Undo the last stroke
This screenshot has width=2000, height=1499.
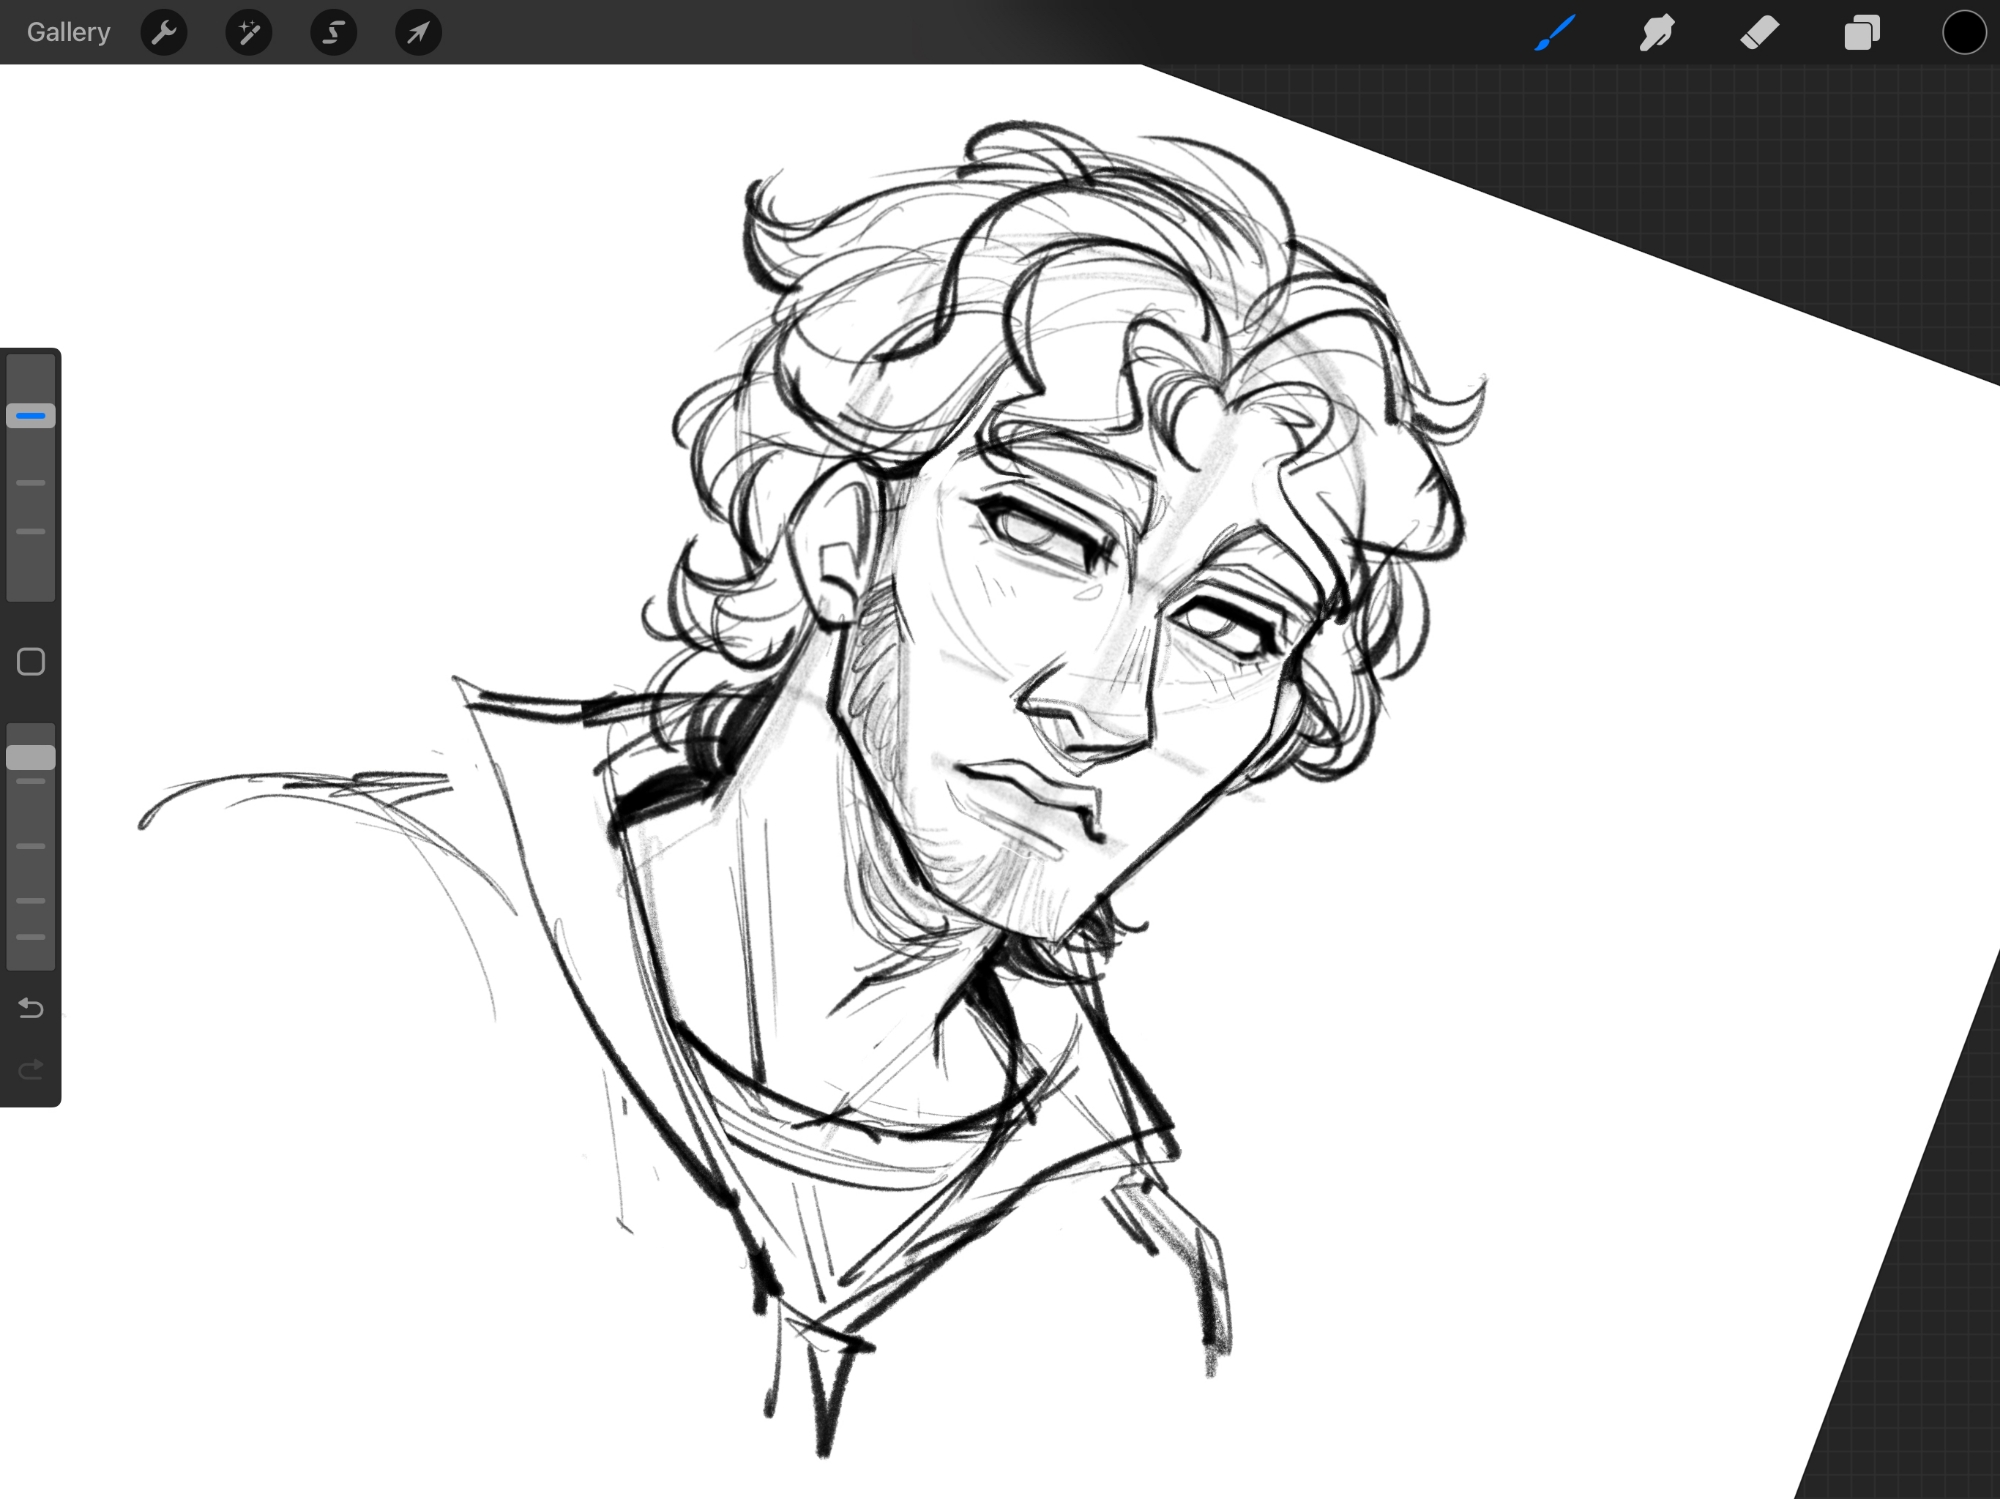click(x=31, y=1007)
